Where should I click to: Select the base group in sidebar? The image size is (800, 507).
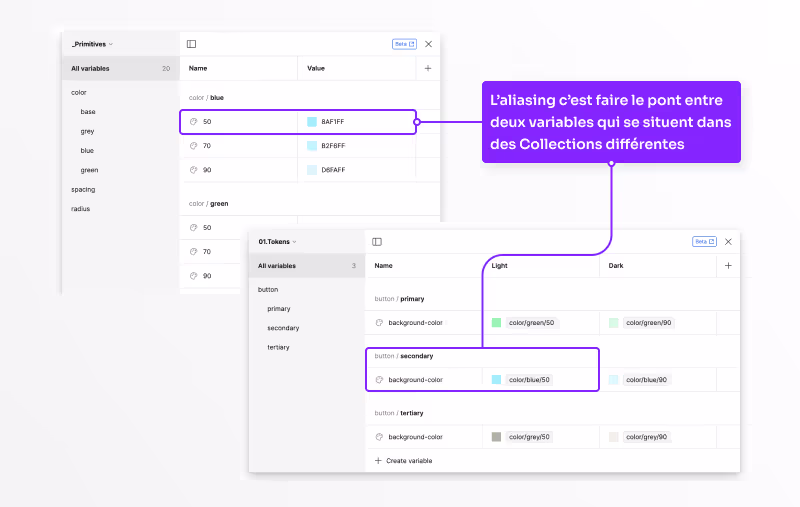pyautogui.click(x=88, y=112)
